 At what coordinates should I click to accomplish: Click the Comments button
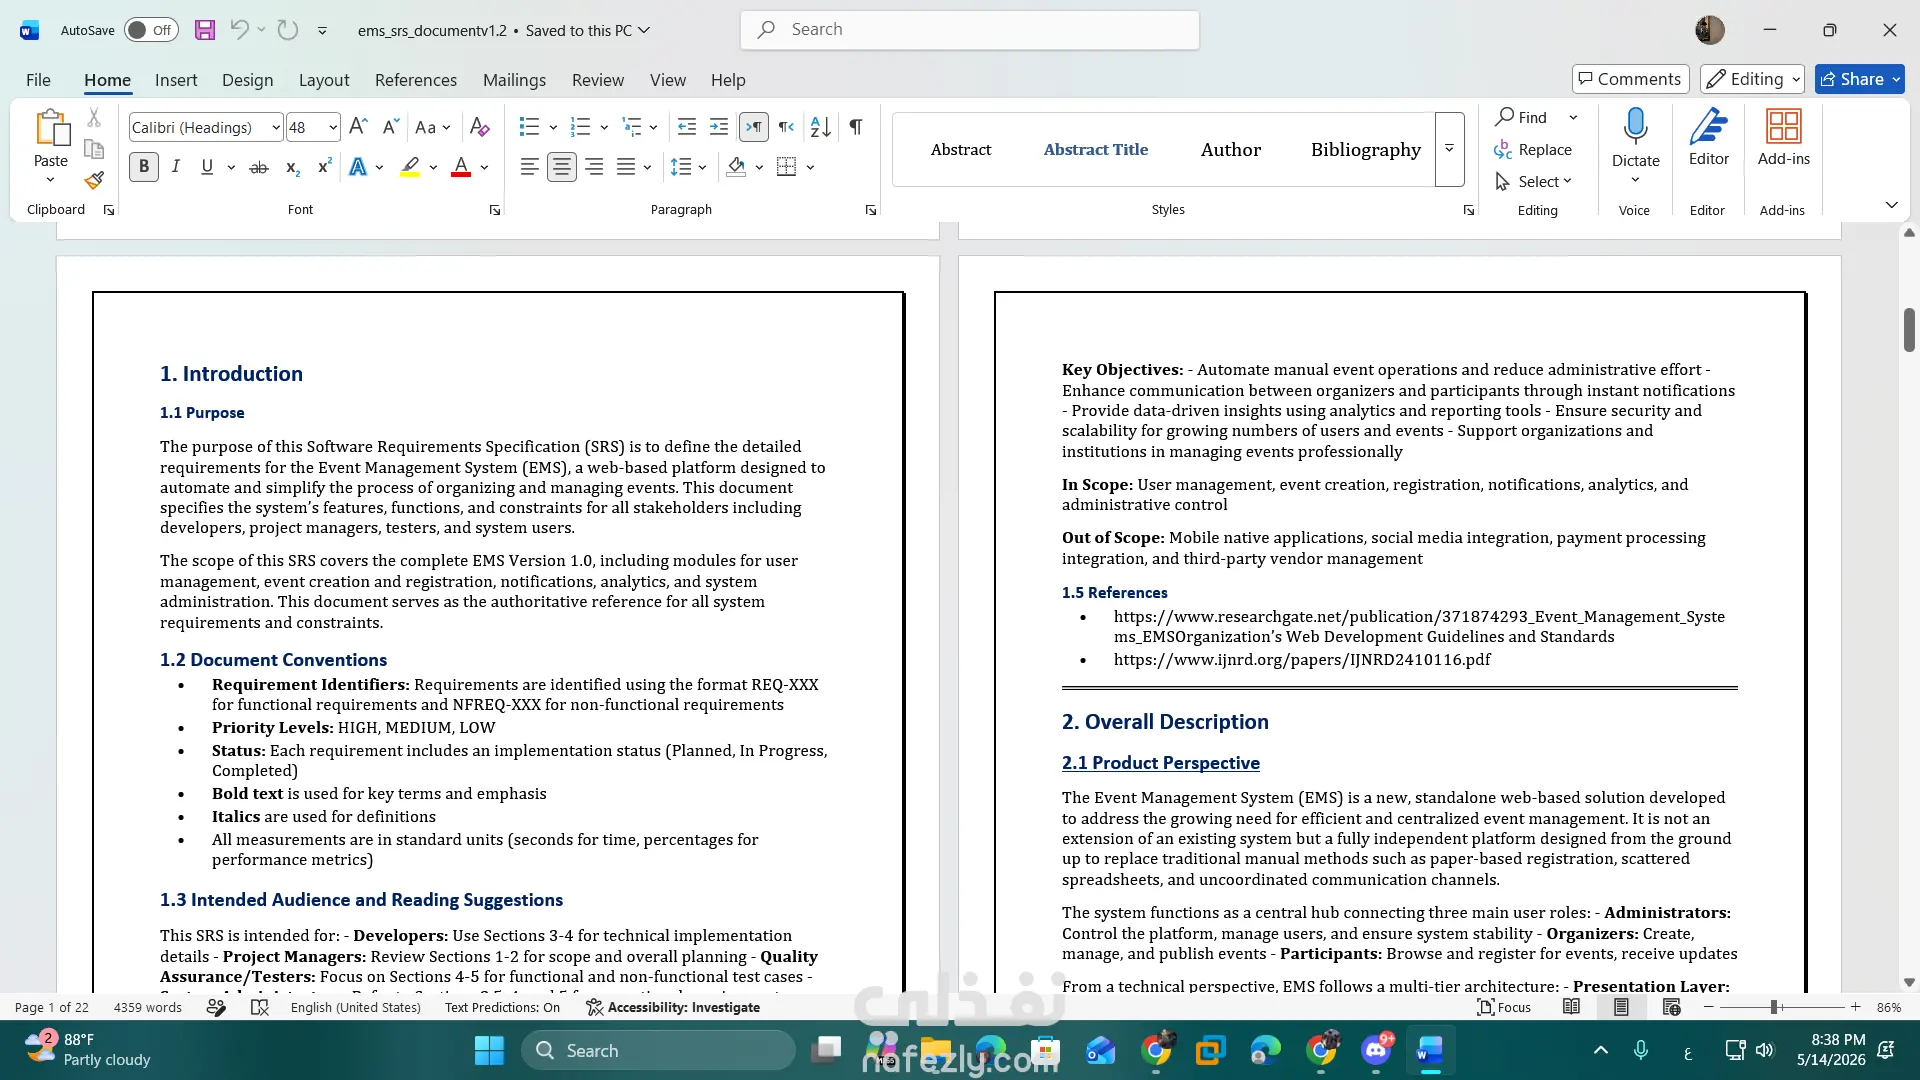[x=1630, y=79]
